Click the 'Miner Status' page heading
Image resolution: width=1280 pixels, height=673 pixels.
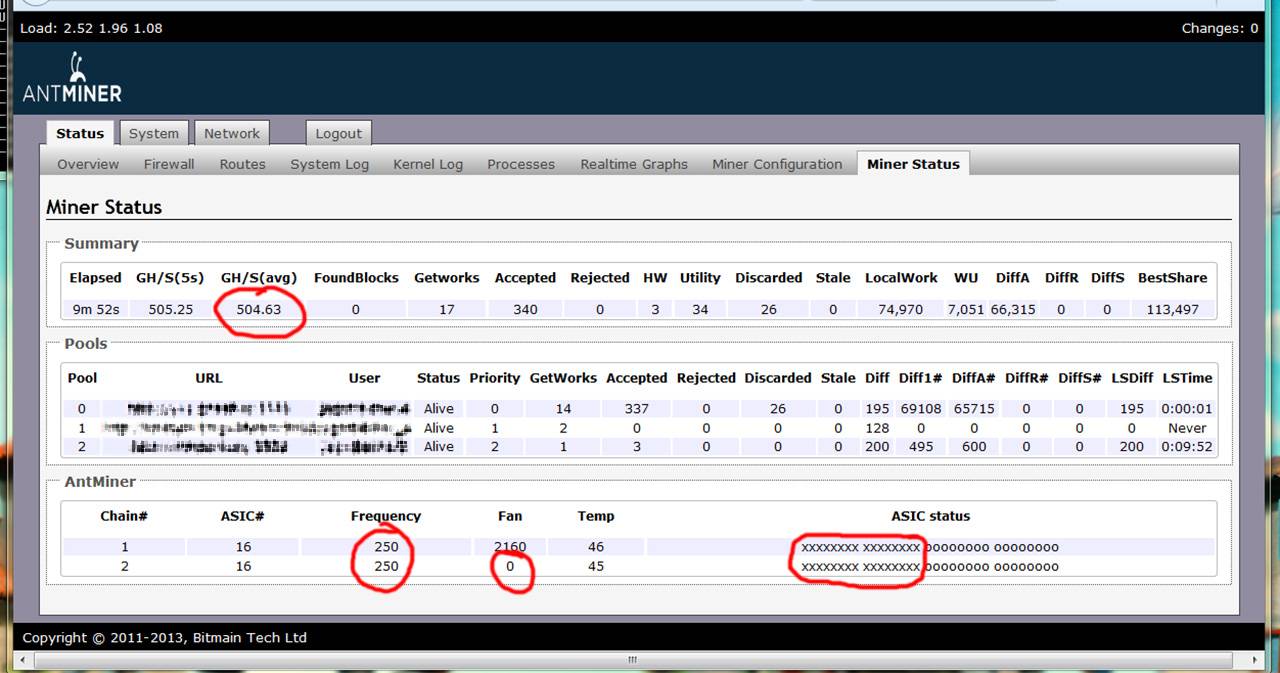point(104,207)
